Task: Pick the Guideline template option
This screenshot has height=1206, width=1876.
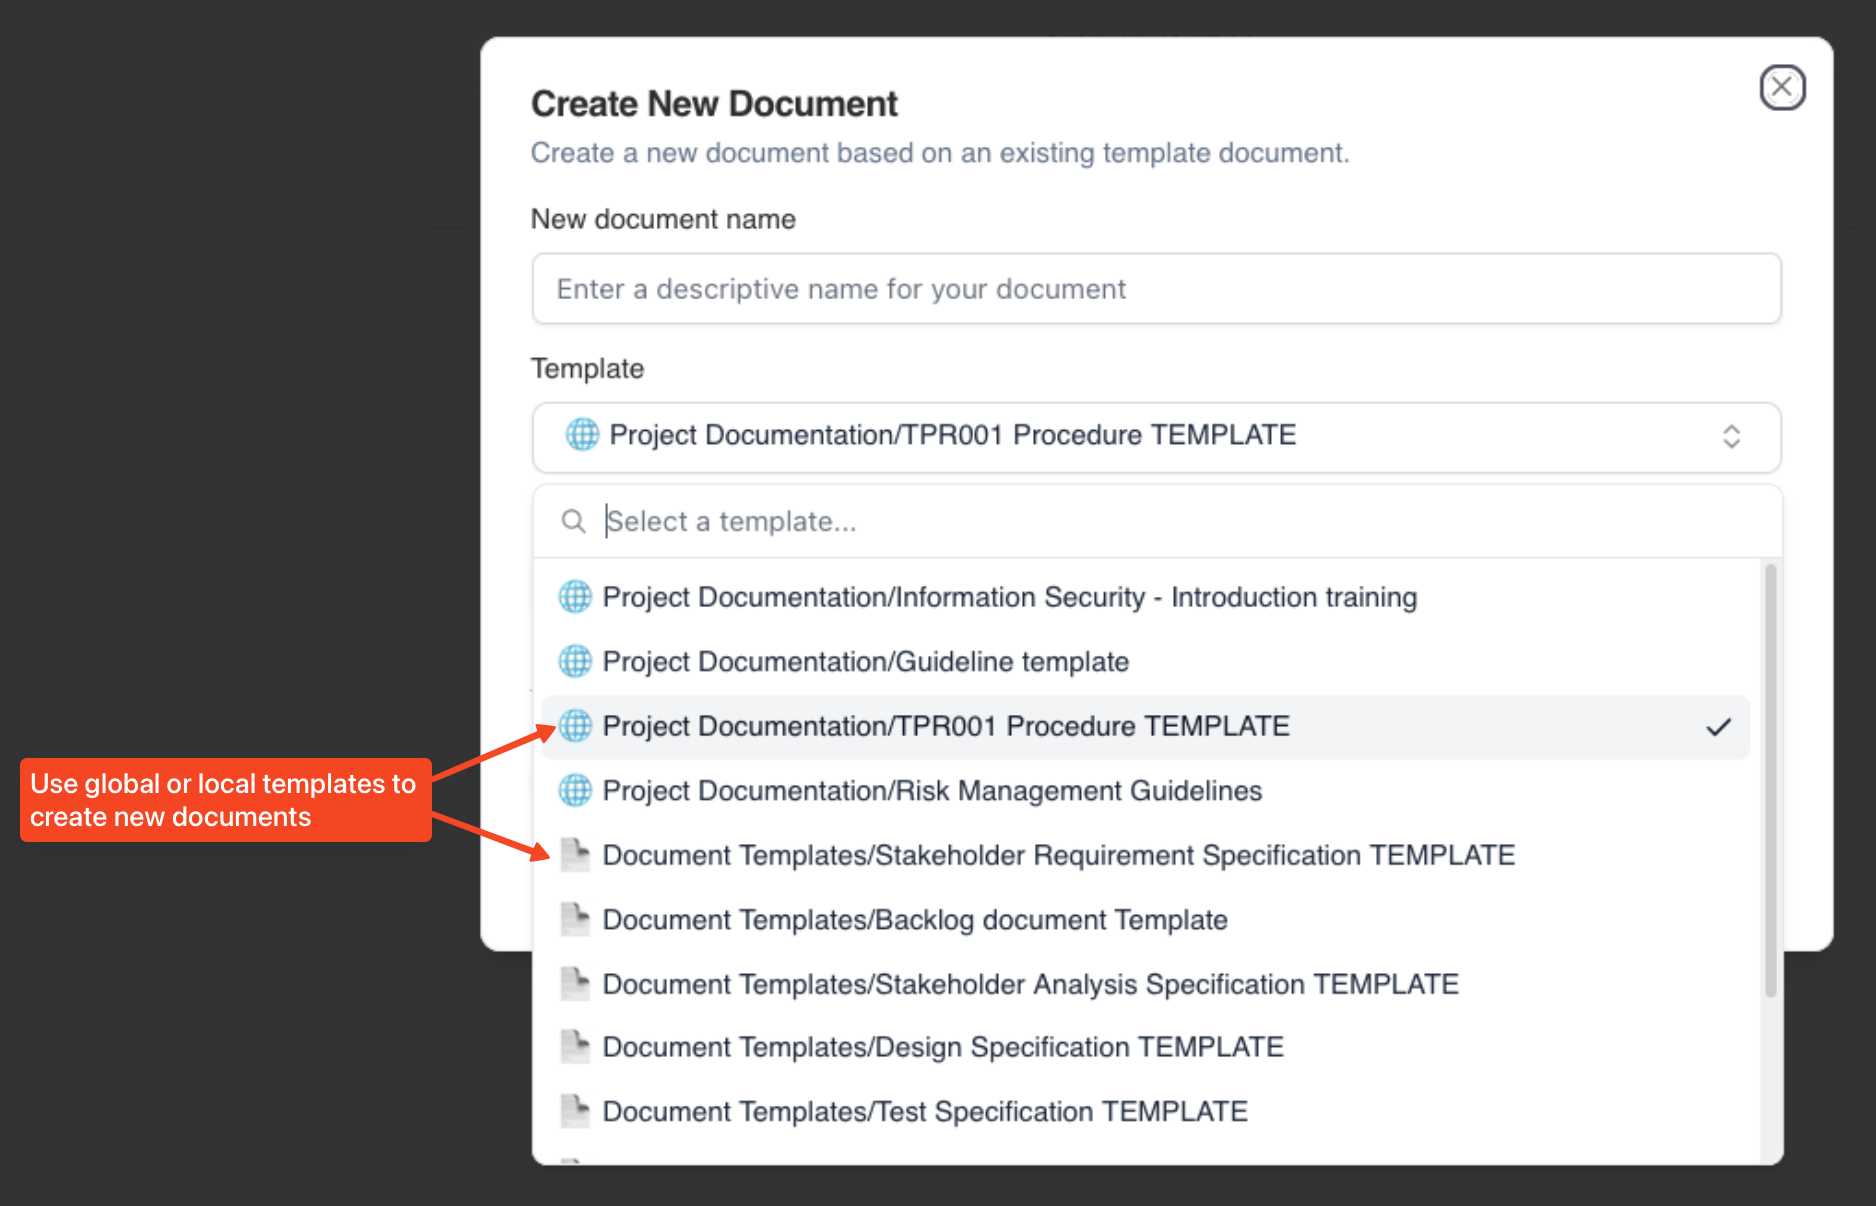Action: pyautogui.click(x=865, y=661)
